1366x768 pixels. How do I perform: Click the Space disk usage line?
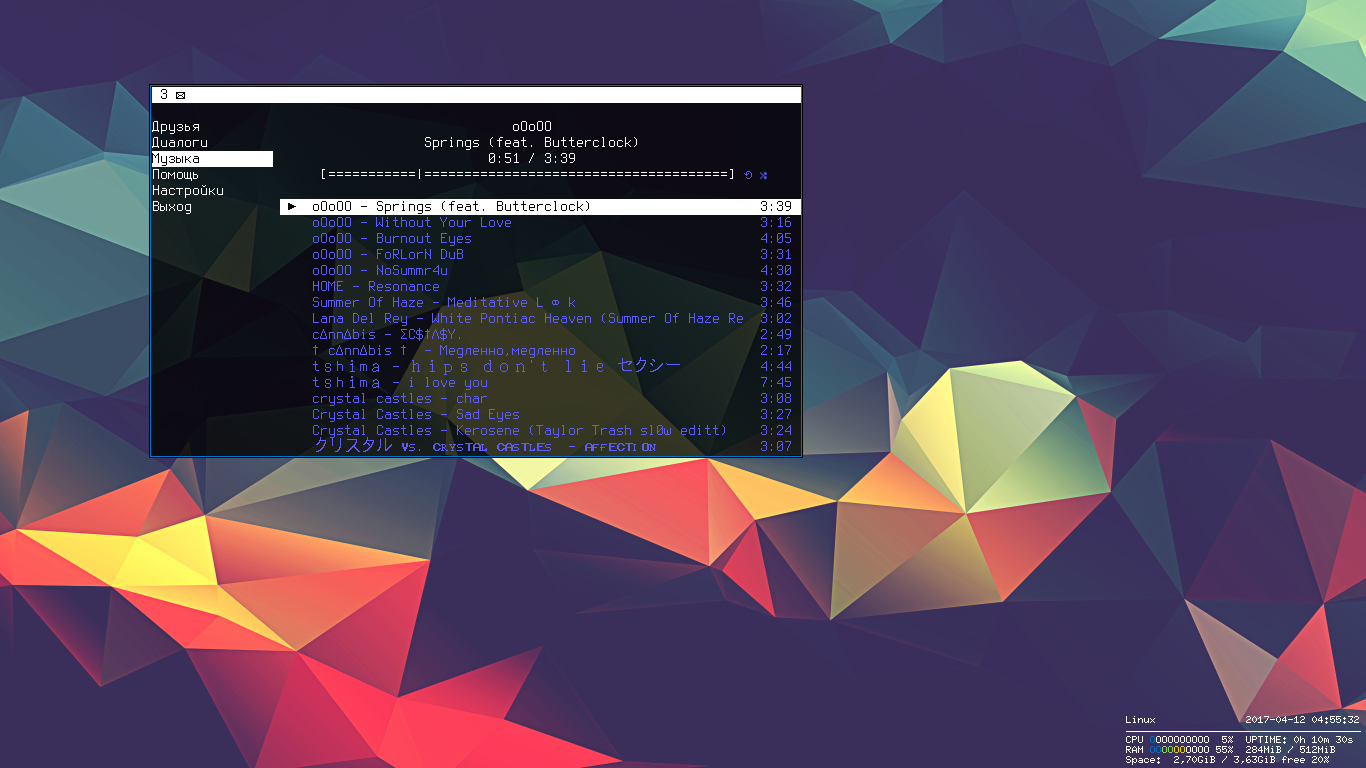tap(1227, 760)
